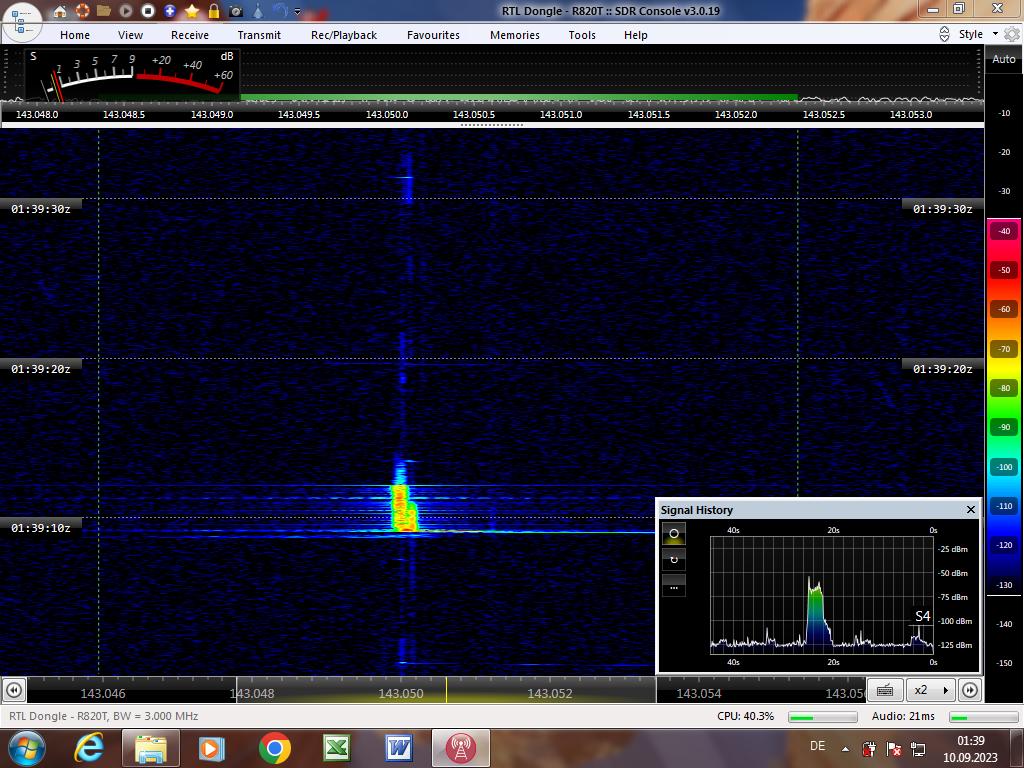
Task: Click the left 01:39:20z timestamp label
Action: pos(40,369)
